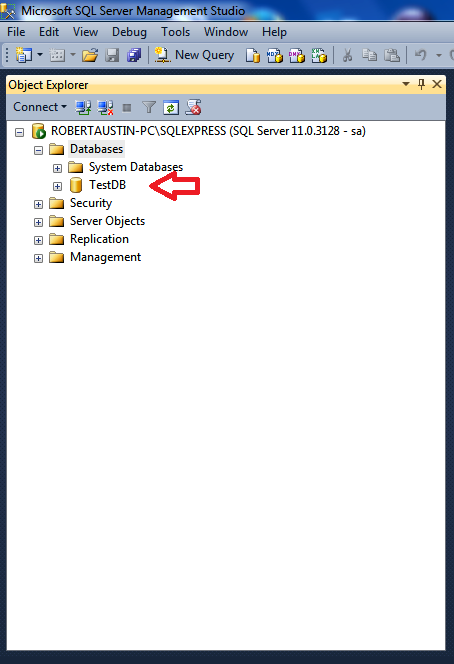Click the Open File folder icon
Image resolution: width=454 pixels, height=664 pixels.
click(x=90, y=55)
